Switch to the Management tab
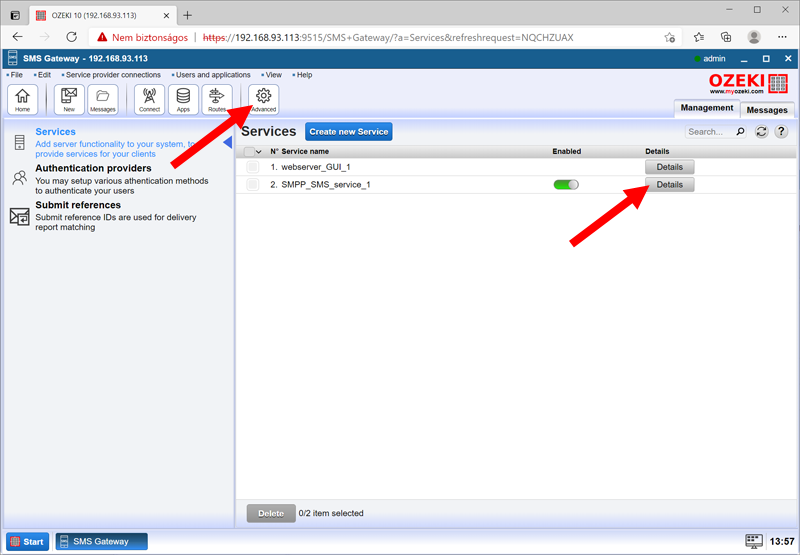Image resolution: width=800 pixels, height=555 pixels. coord(707,108)
